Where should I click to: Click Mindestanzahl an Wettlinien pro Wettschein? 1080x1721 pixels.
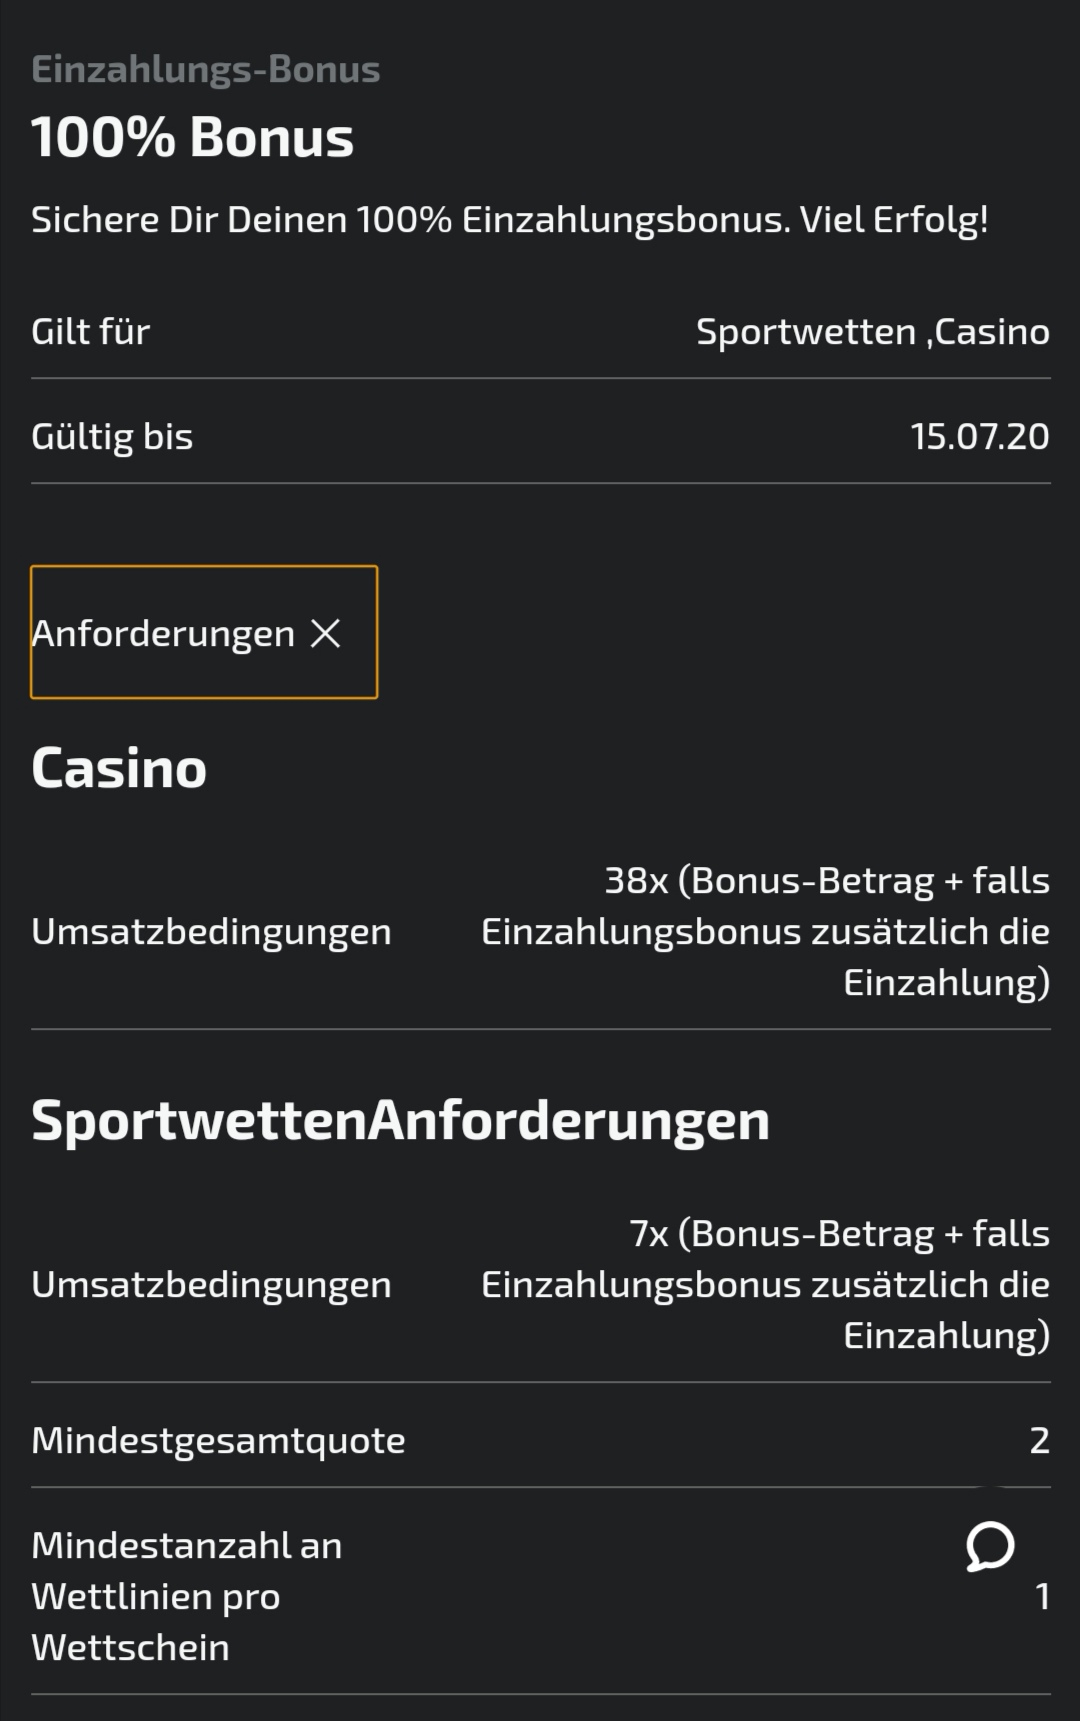tap(187, 1596)
